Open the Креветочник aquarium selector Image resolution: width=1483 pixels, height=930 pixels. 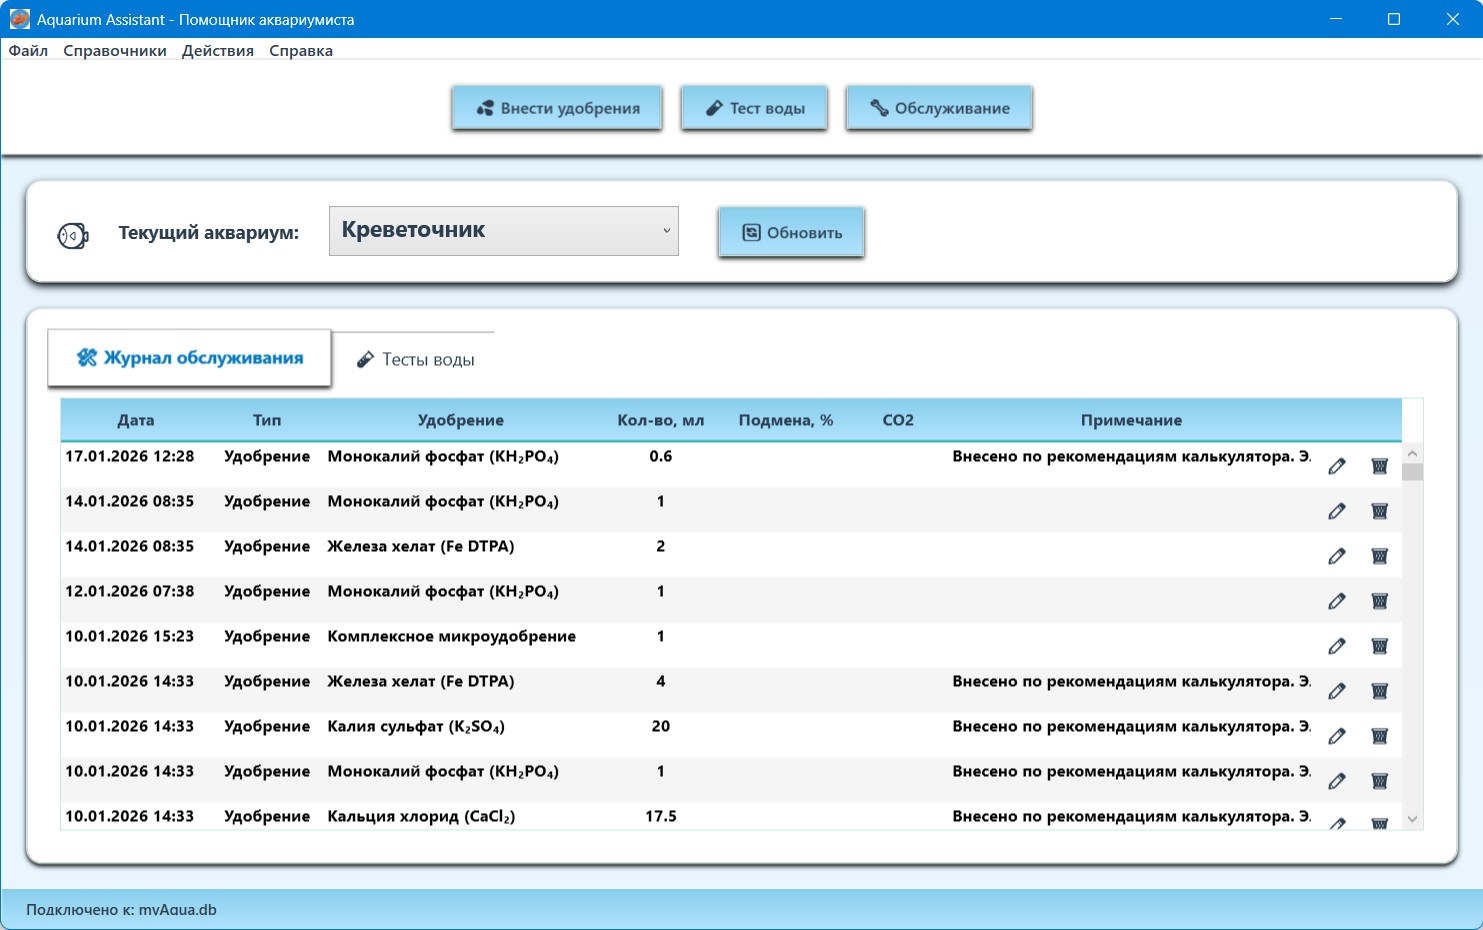[503, 230]
